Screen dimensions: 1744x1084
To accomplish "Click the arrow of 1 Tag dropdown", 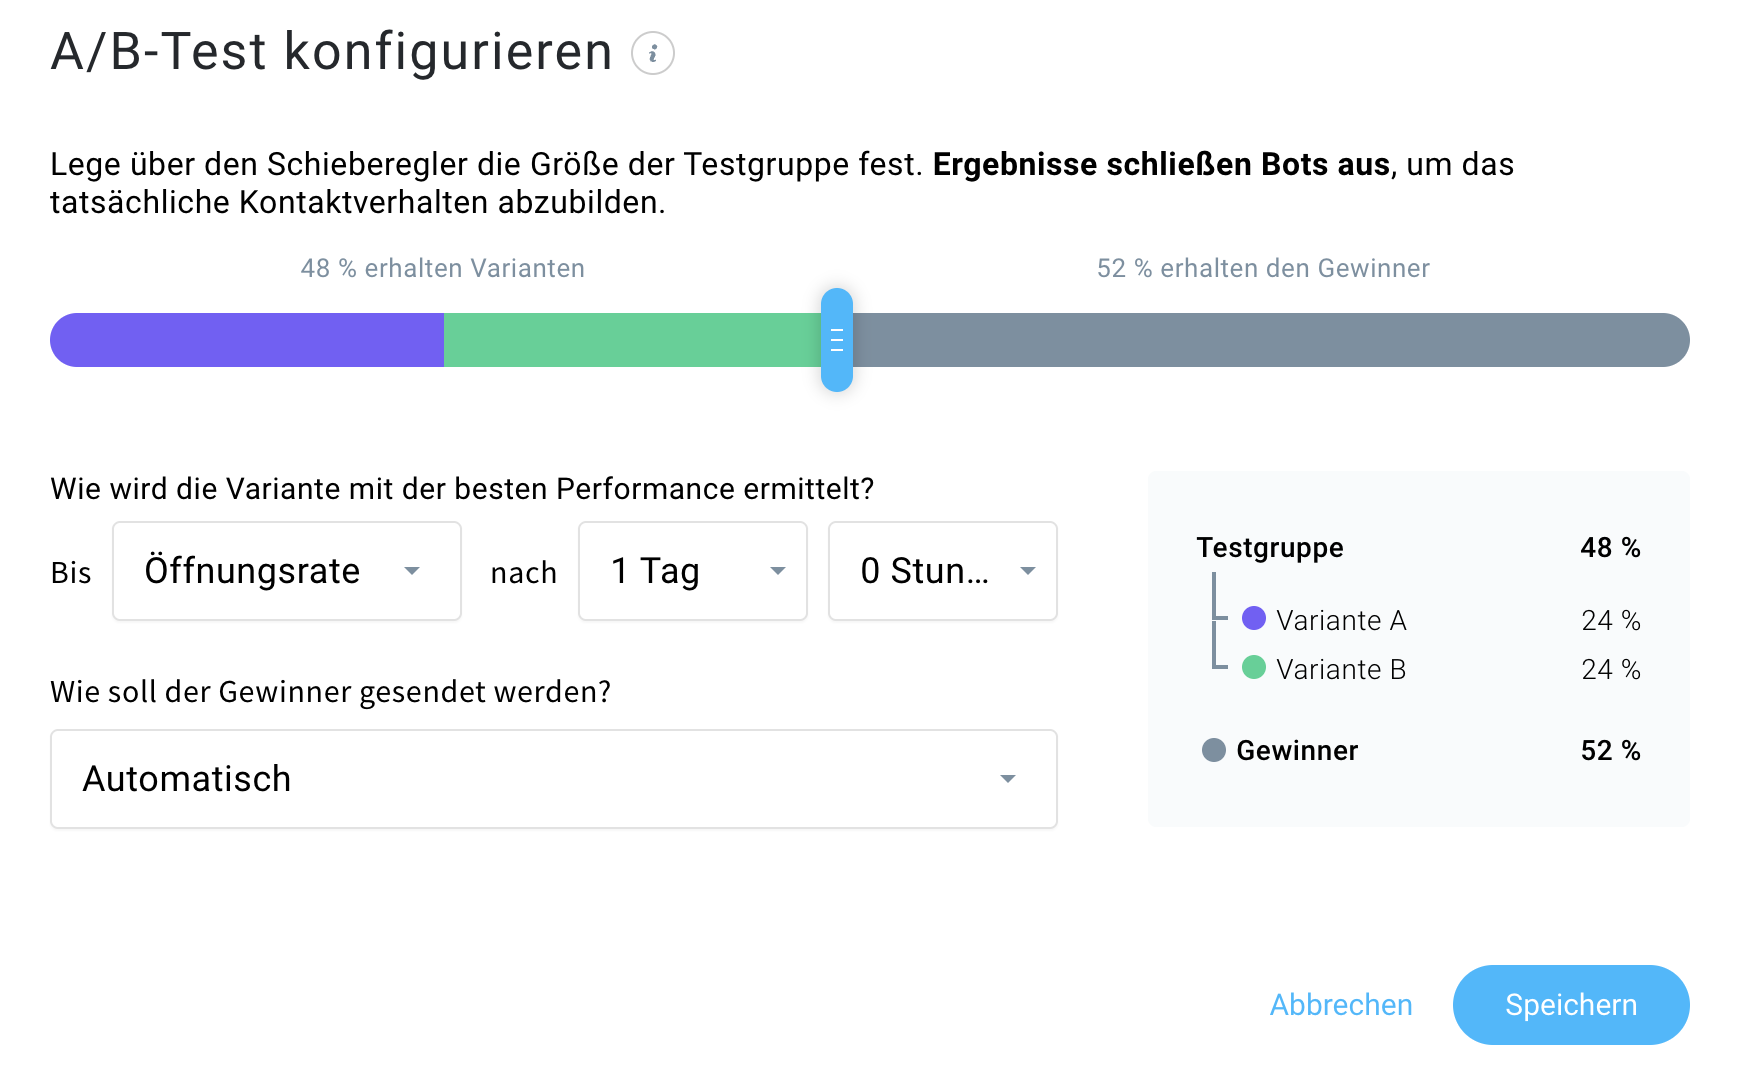I will [778, 571].
